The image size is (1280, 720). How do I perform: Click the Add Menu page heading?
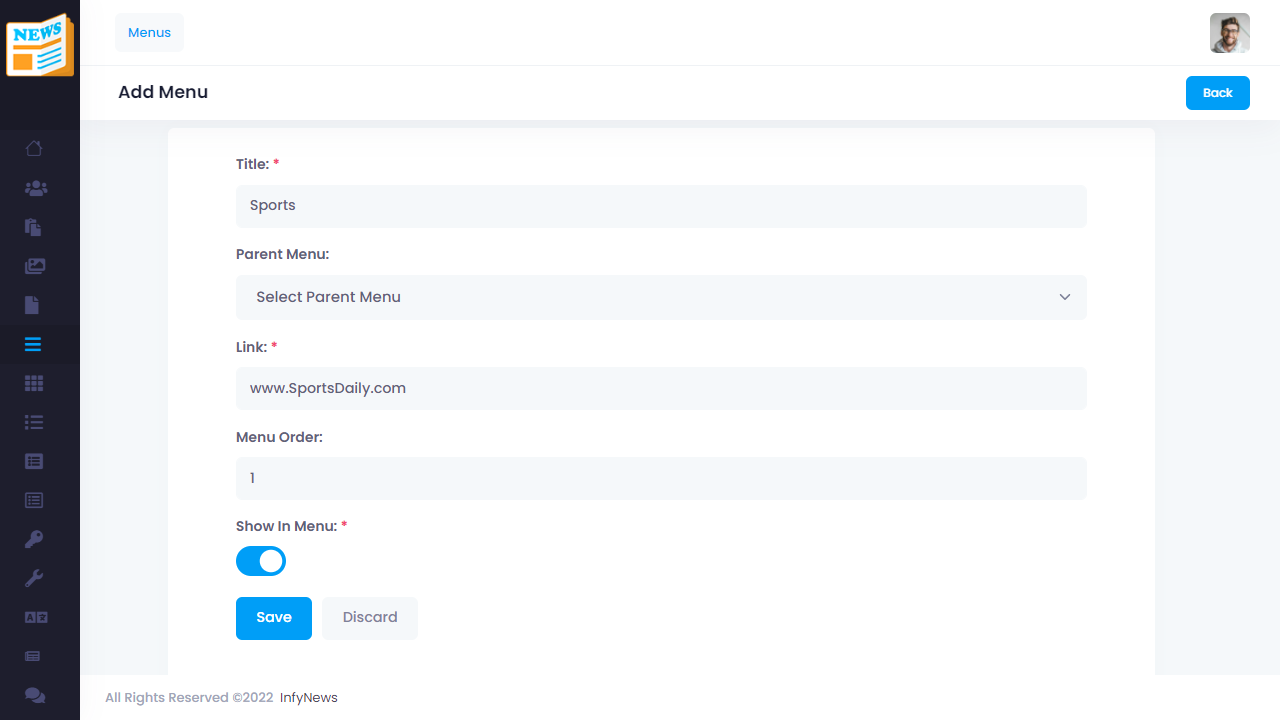pyautogui.click(x=163, y=92)
